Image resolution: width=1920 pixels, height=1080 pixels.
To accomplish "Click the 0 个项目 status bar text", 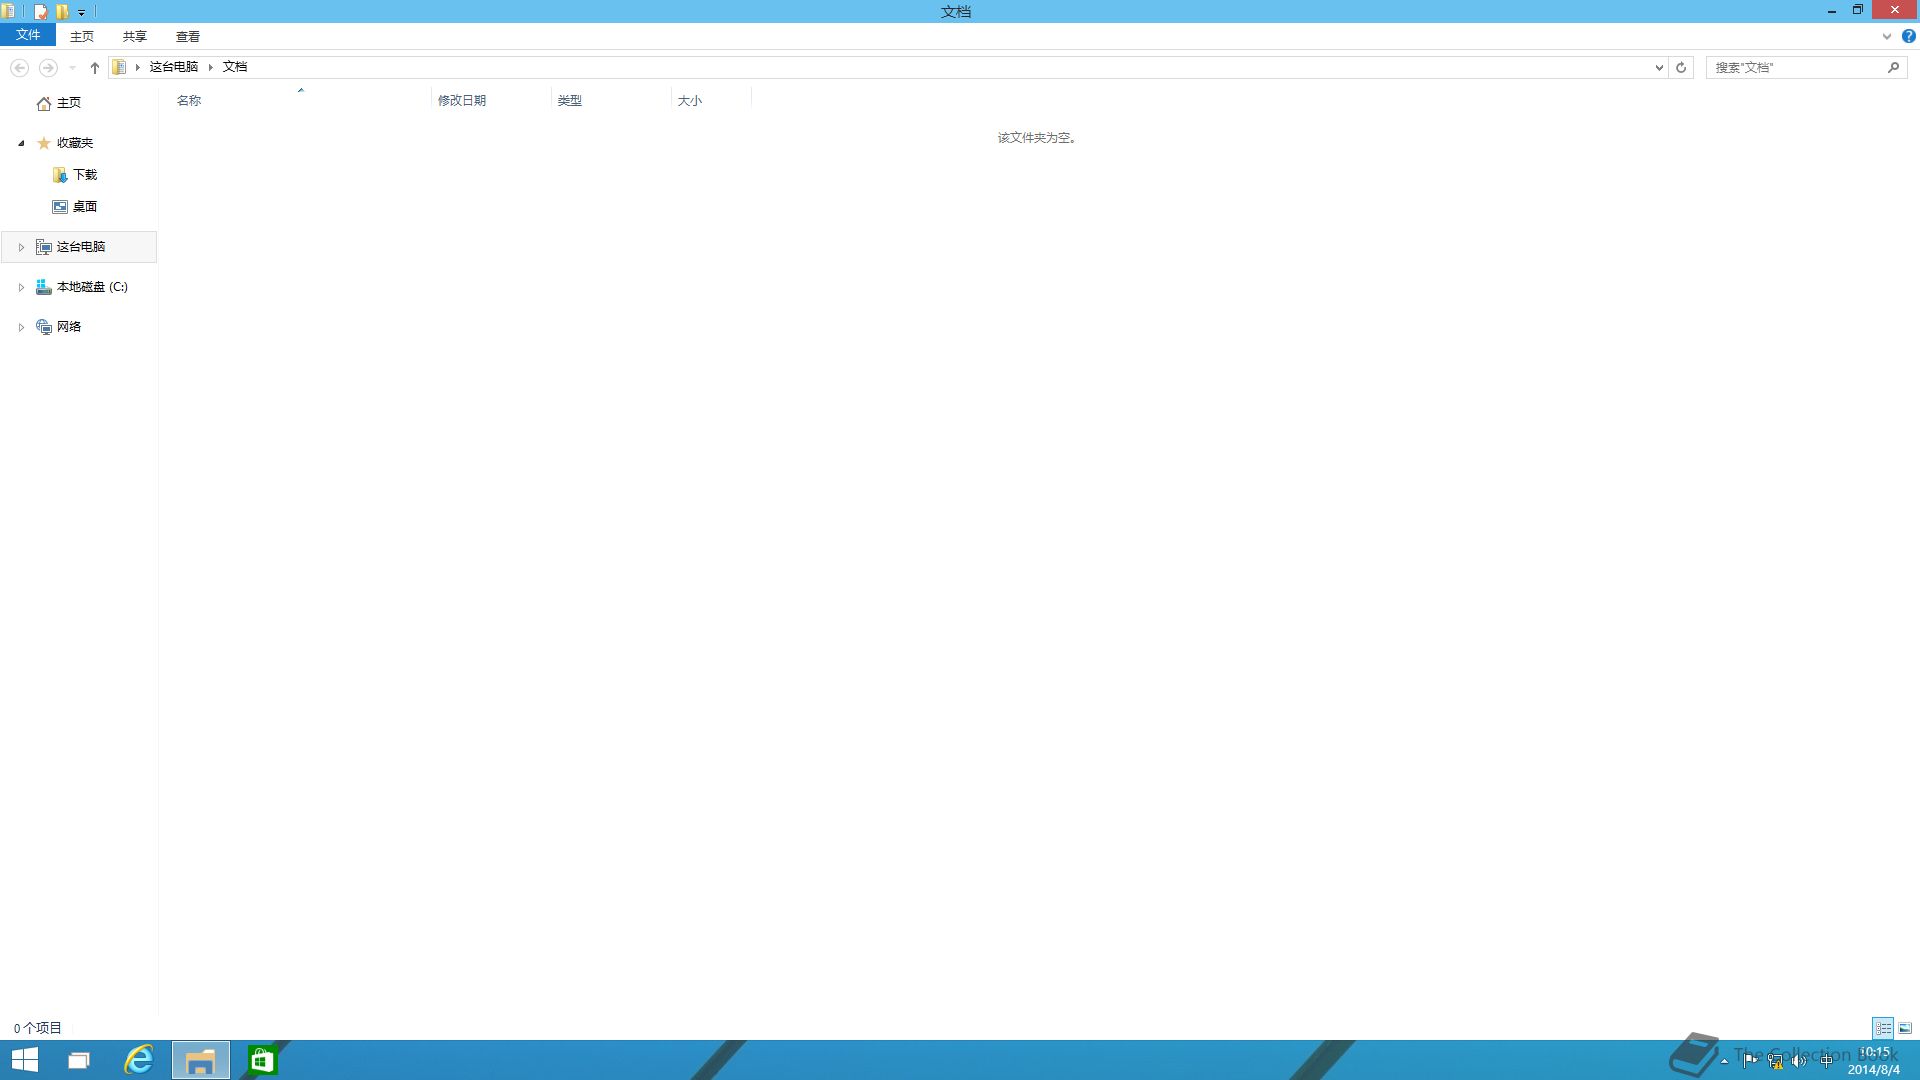I will 38,1028.
